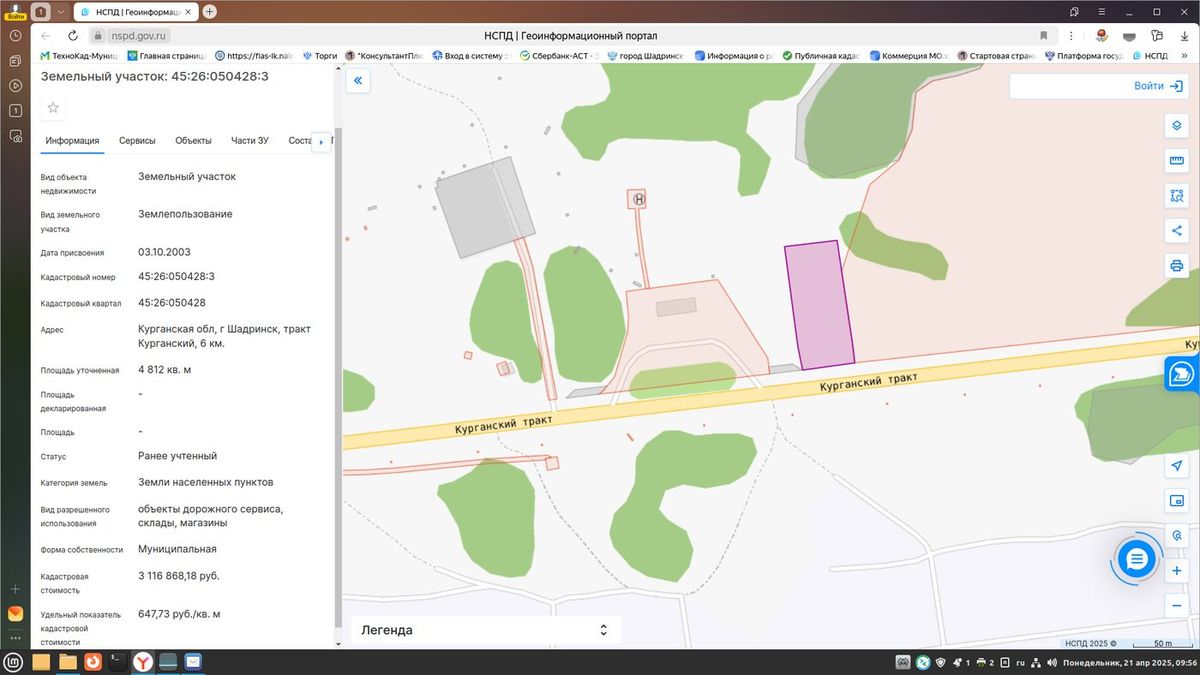Add parcel to favorites with star
Screen dimensions: 1200x675
[x=53, y=107]
